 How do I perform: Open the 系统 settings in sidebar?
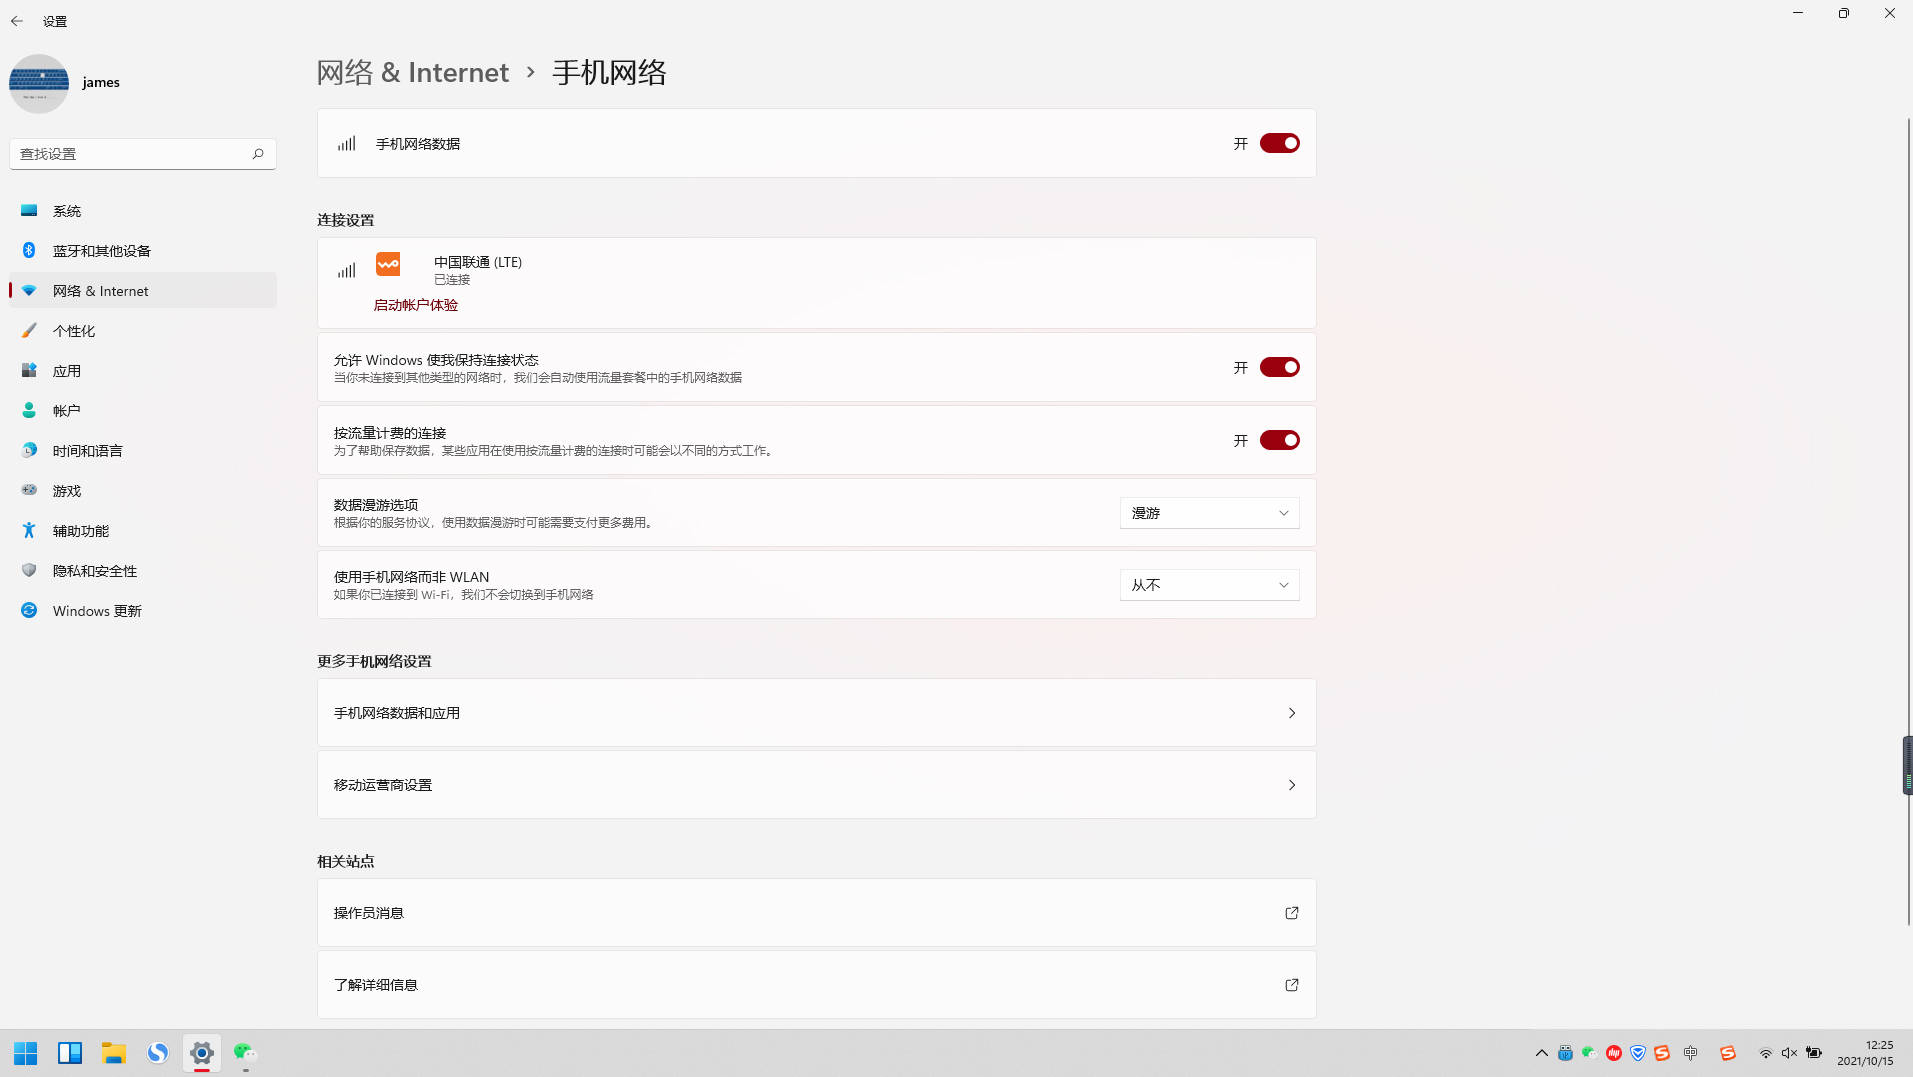(x=67, y=210)
